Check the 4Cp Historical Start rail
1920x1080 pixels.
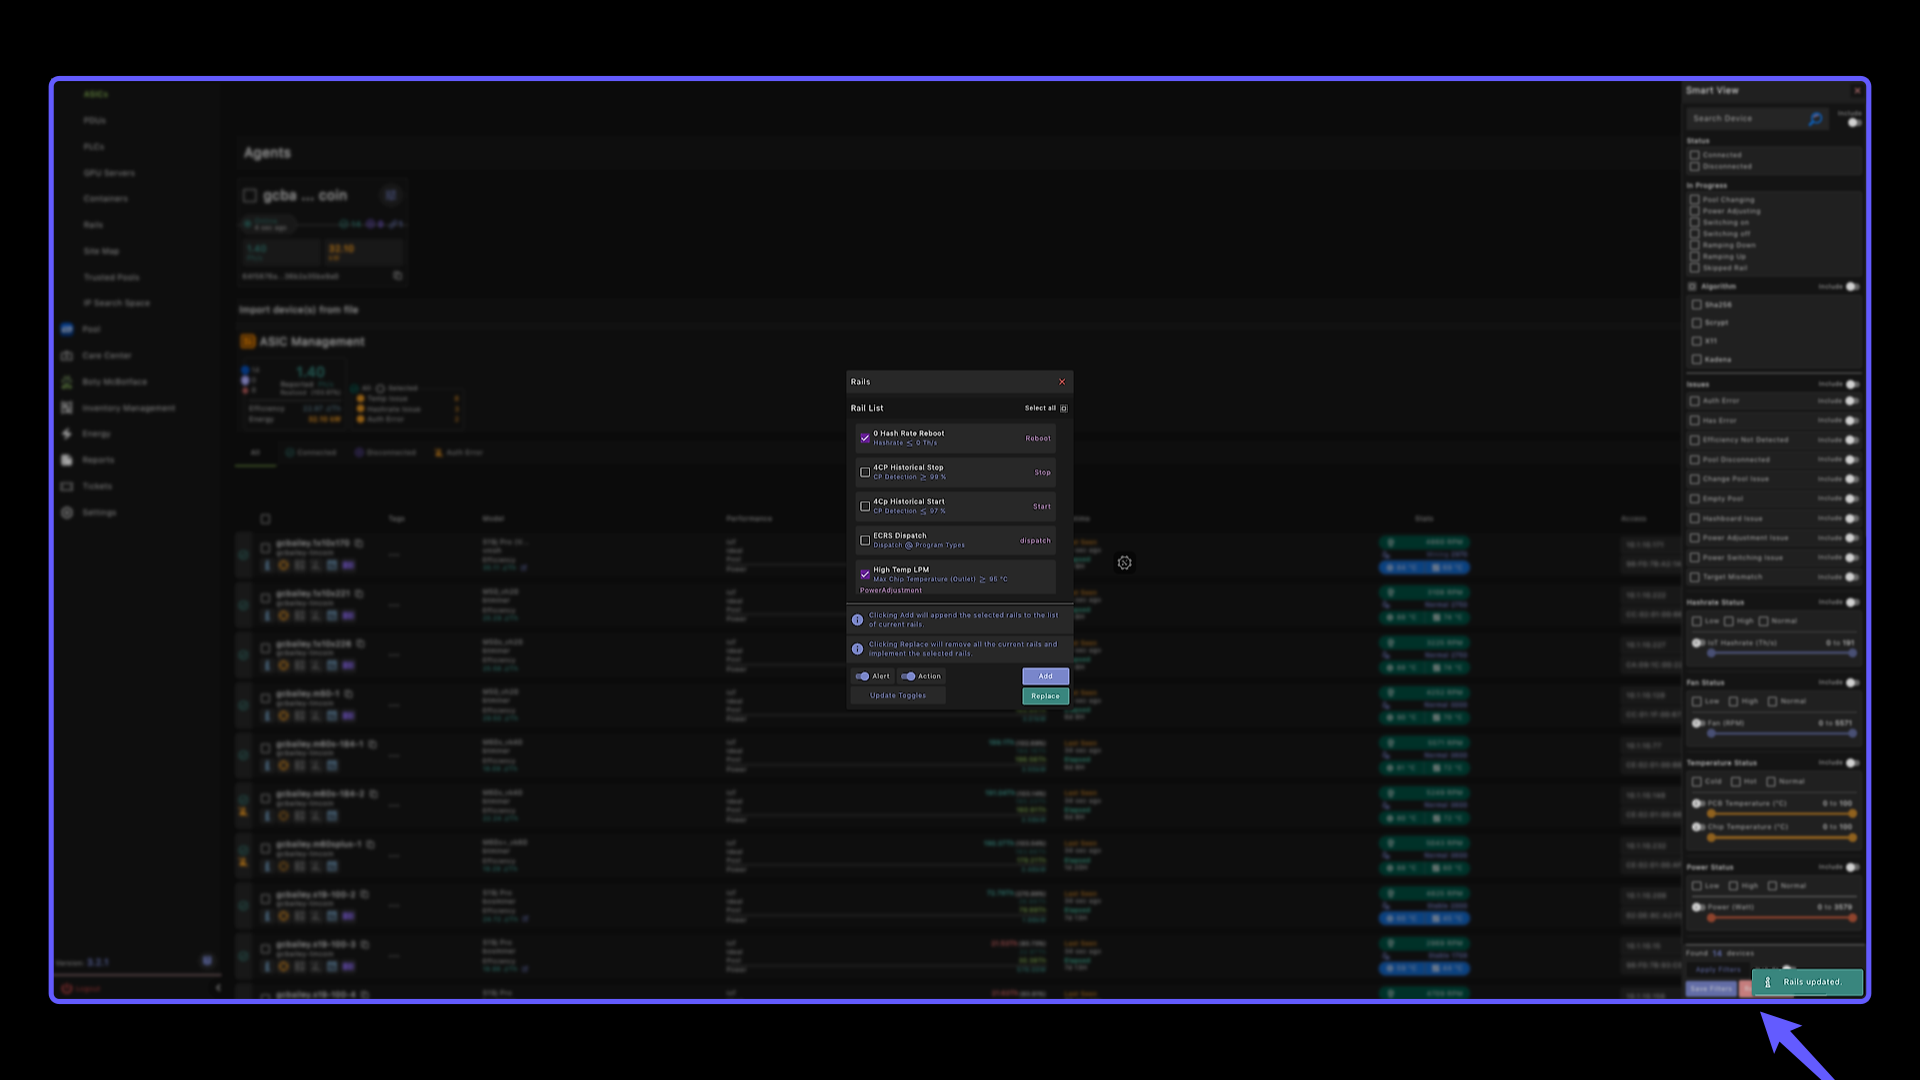coord(865,506)
